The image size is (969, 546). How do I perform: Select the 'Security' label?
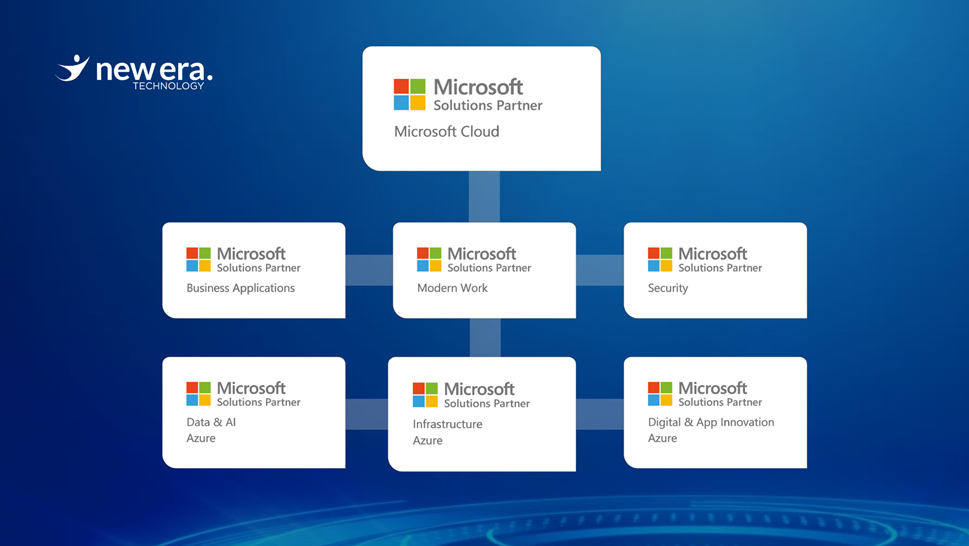(668, 288)
